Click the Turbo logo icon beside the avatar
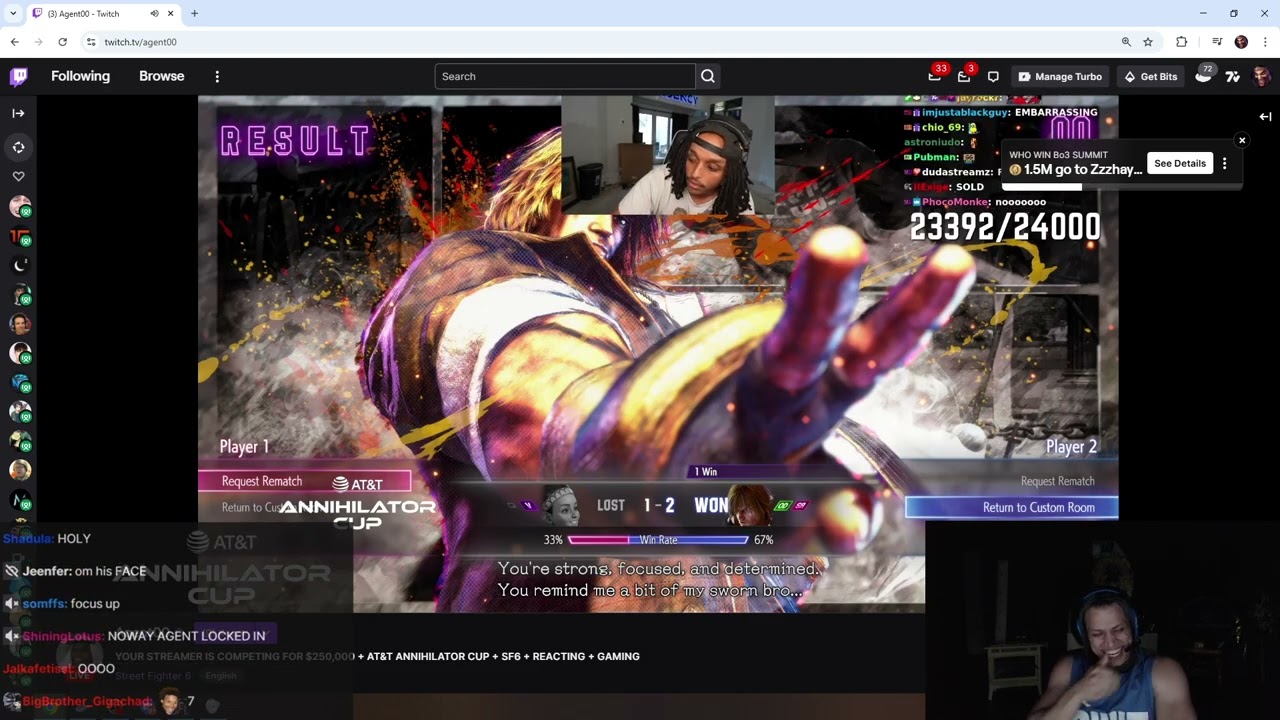This screenshot has height=720, width=1280. click(x=1232, y=76)
